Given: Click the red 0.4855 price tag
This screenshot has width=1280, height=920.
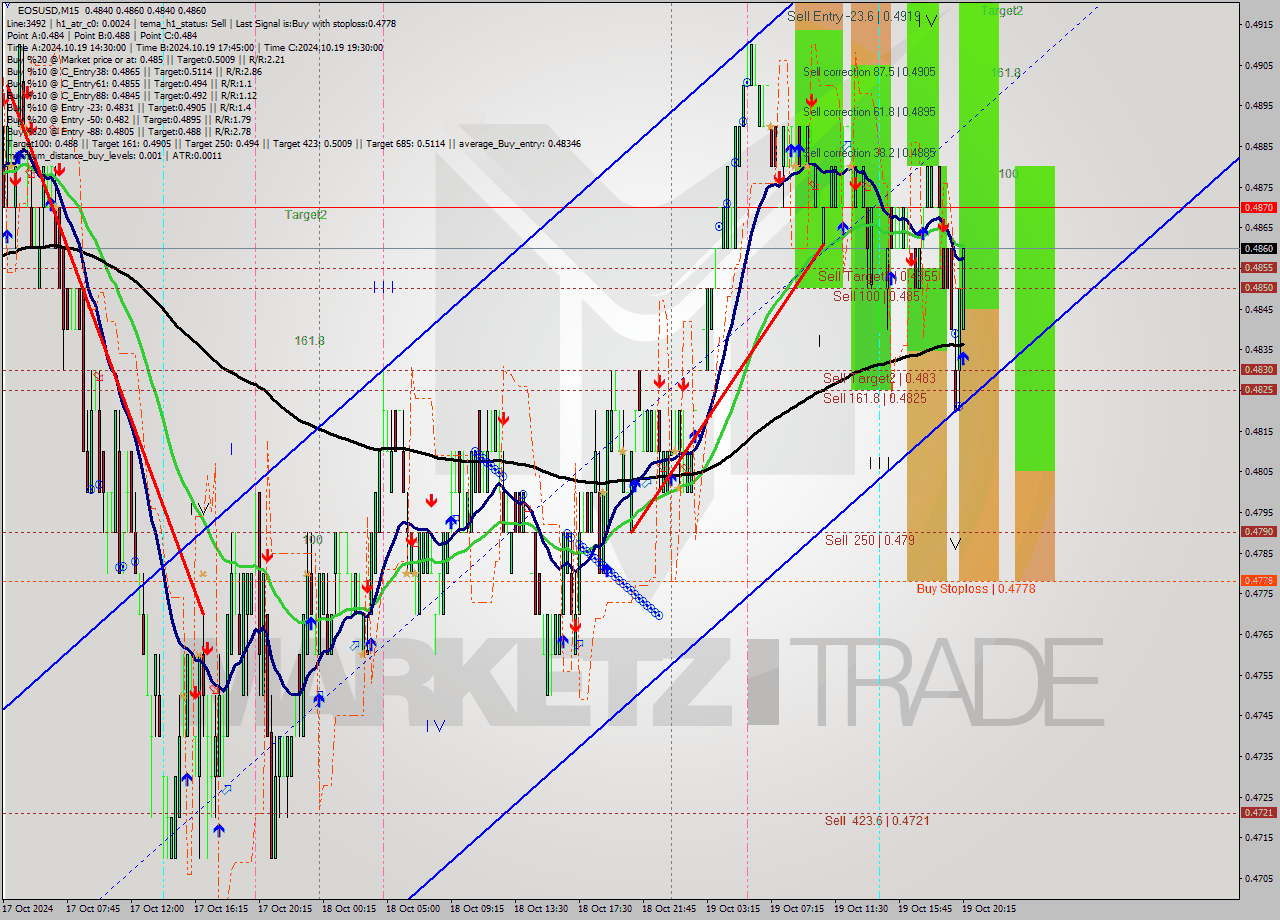Looking at the screenshot, I should pyautogui.click(x=1258, y=267).
